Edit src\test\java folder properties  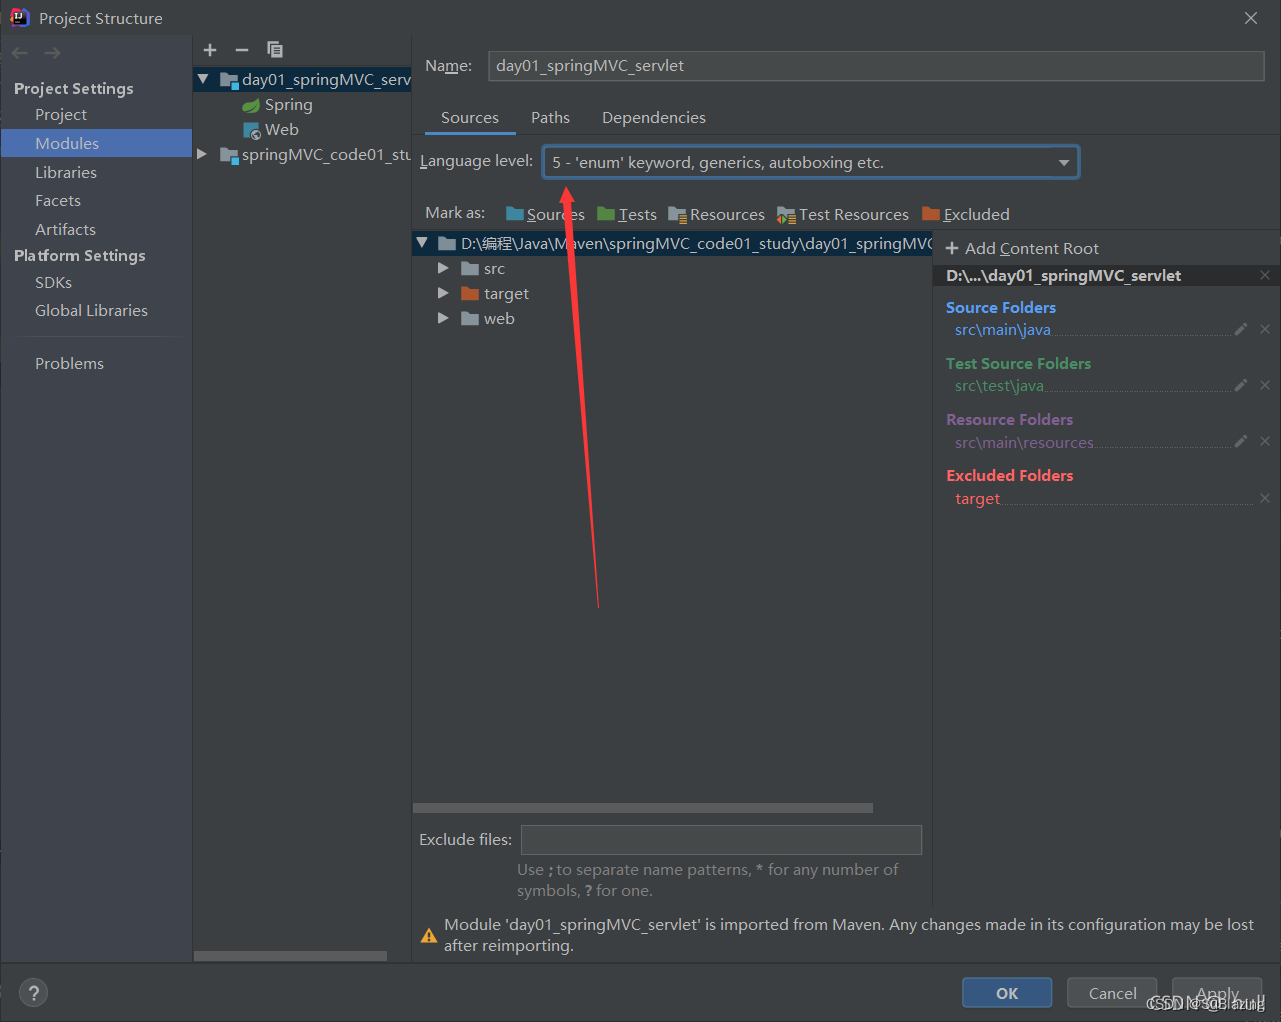click(1241, 385)
